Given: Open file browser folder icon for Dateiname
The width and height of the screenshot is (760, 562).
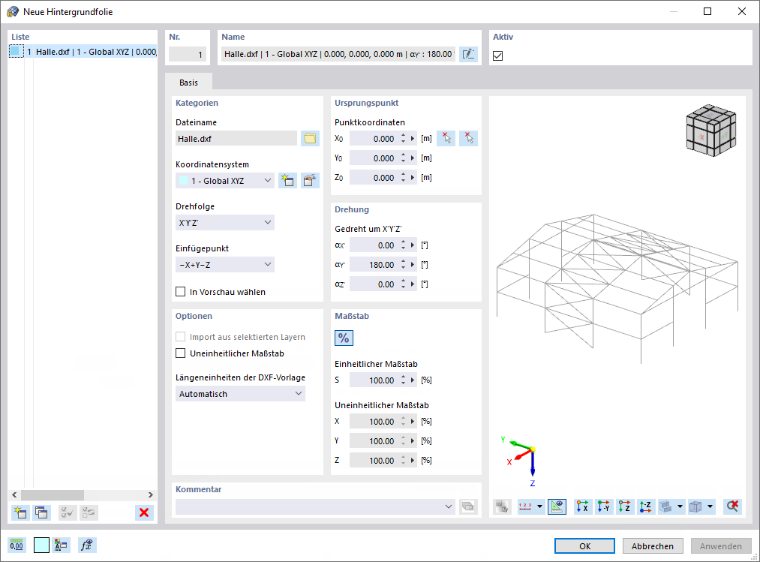Looking at the screenshot, I should (310, 139).
